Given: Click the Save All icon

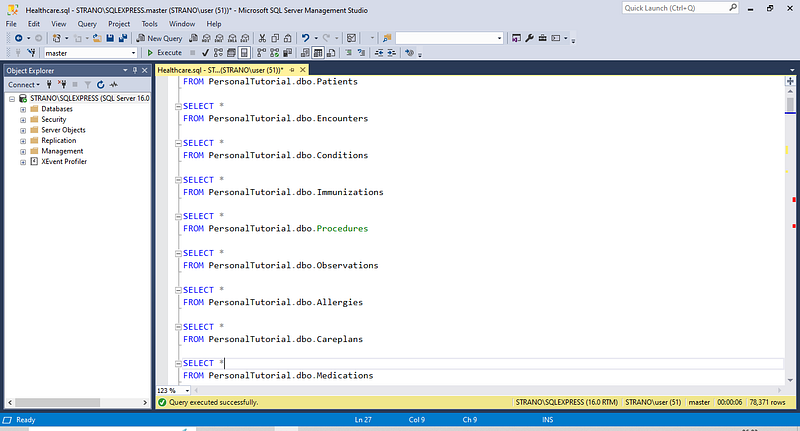Looking at the screenshot, I should (123, 38).
